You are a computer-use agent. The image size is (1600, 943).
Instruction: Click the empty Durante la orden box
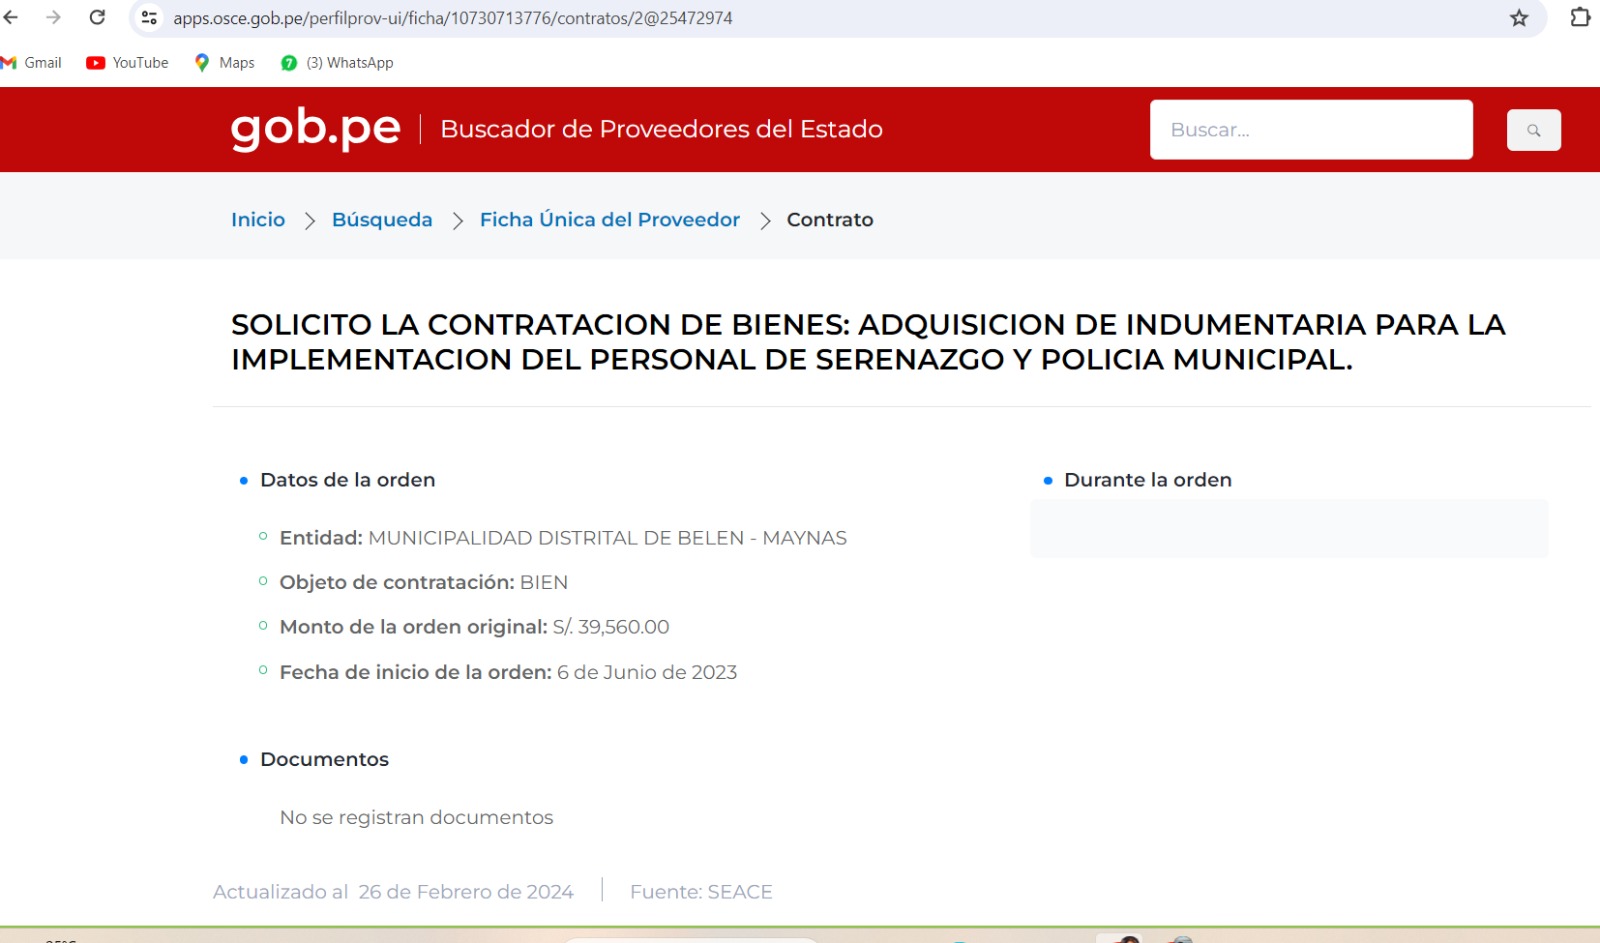coord(1288,529)
